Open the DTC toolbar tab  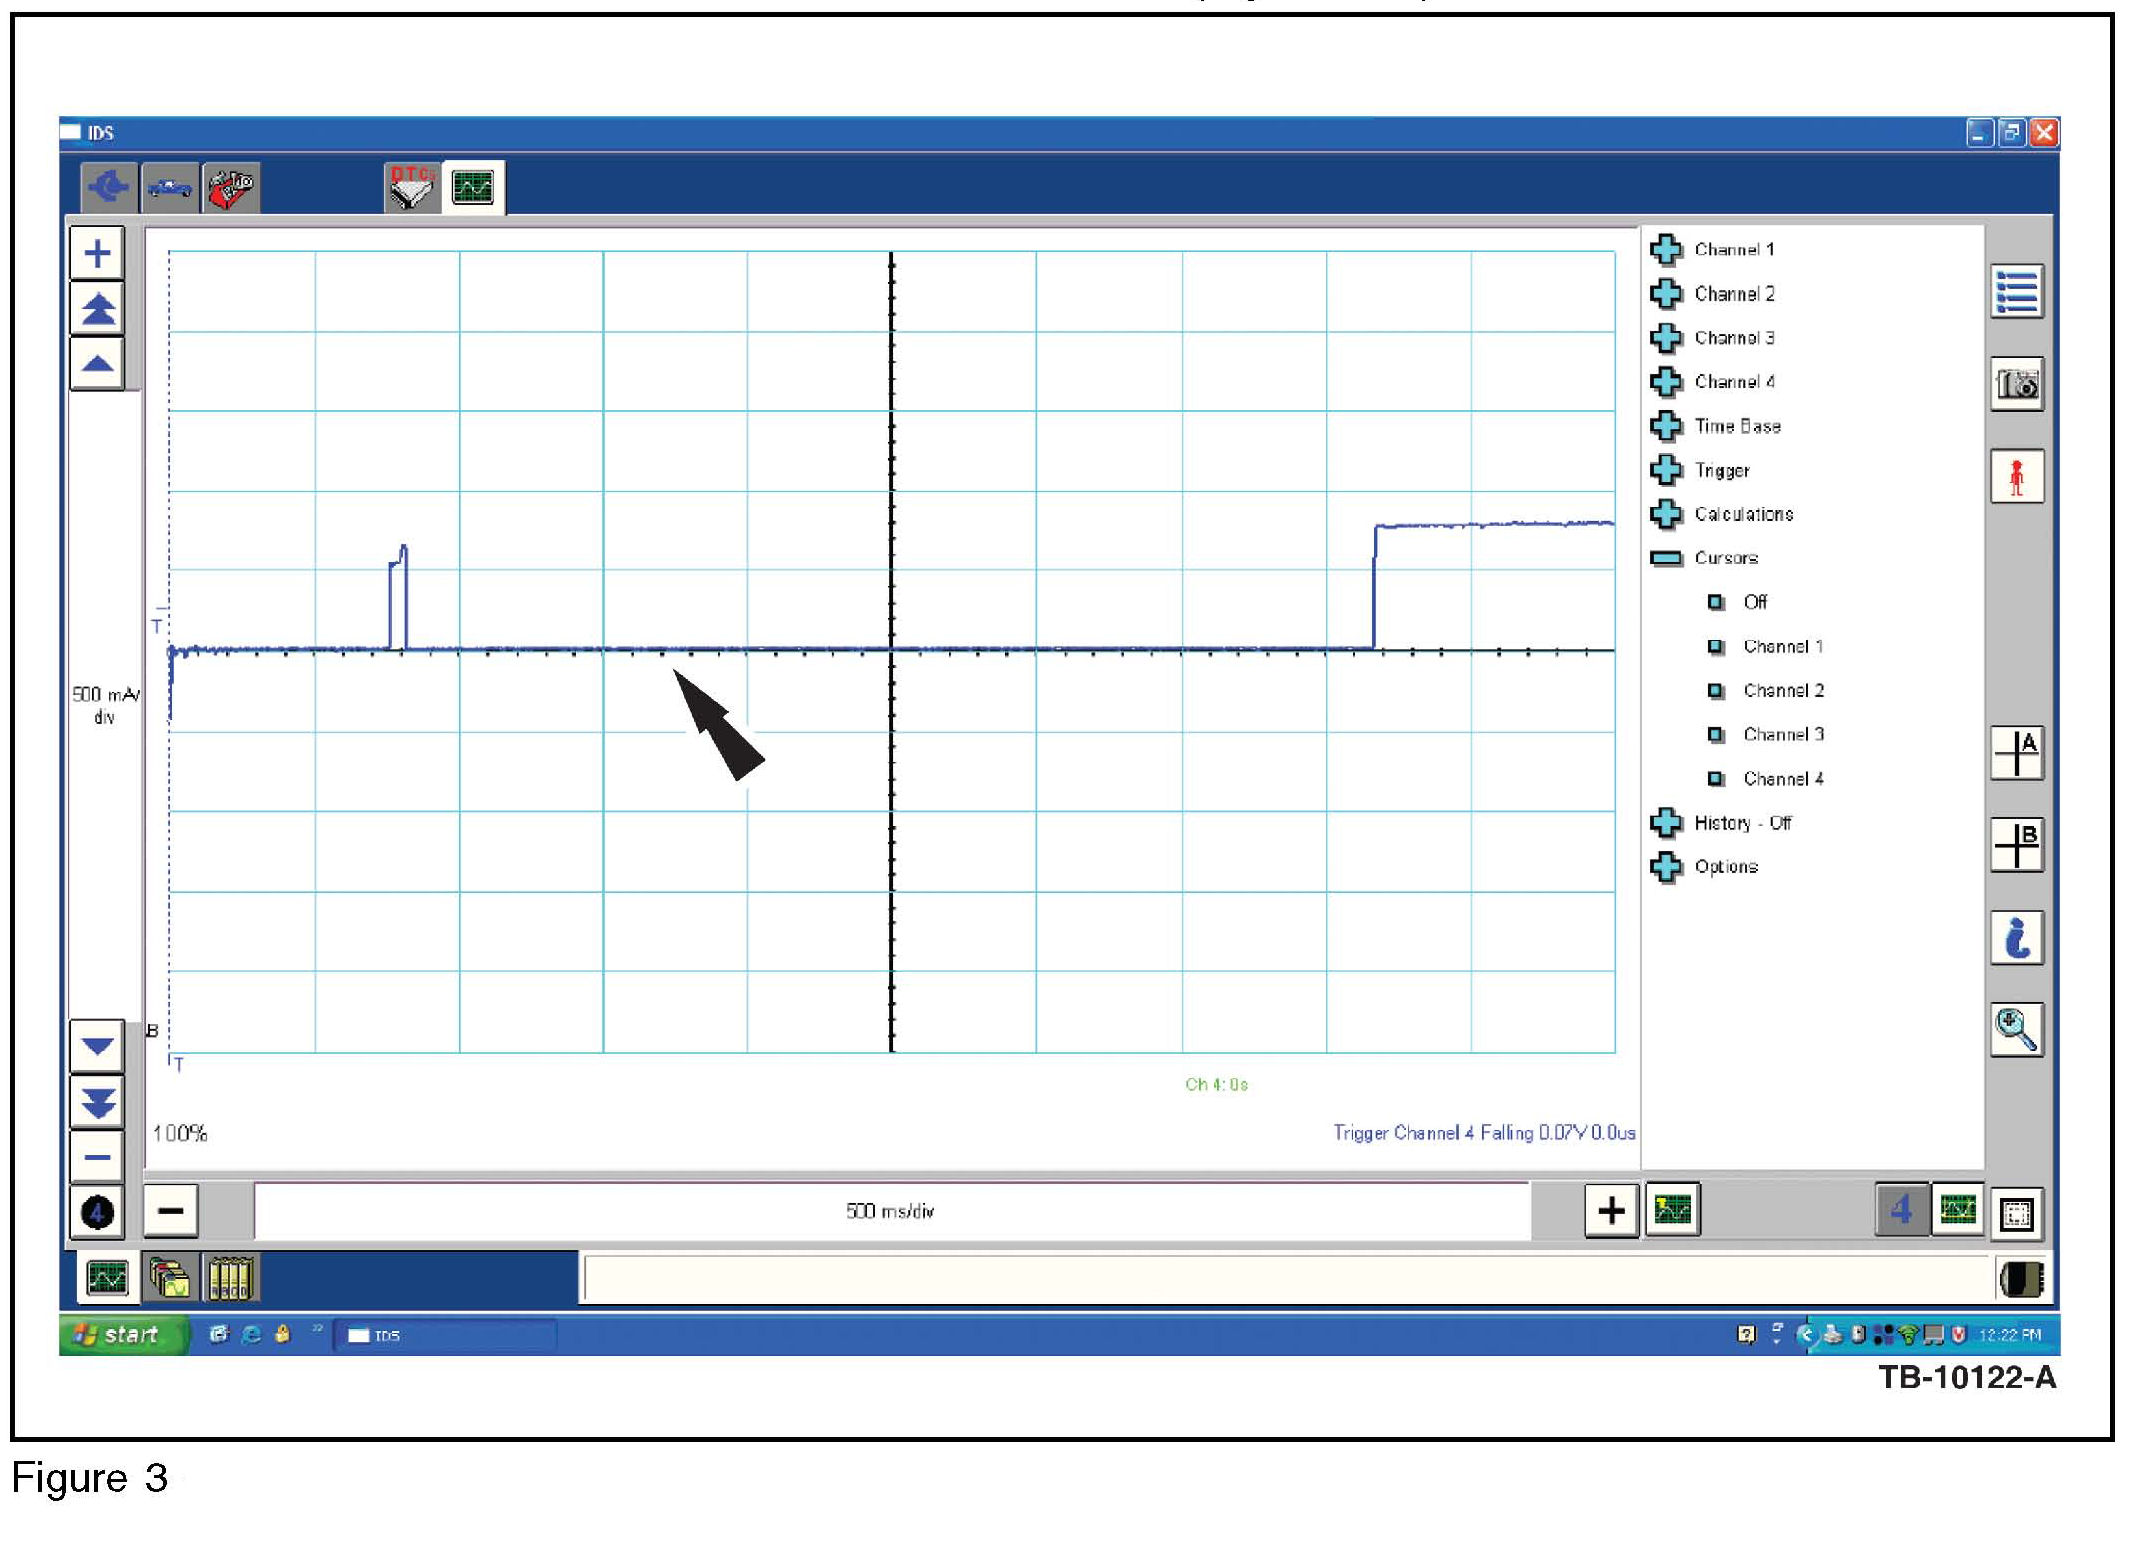point(411,187)
